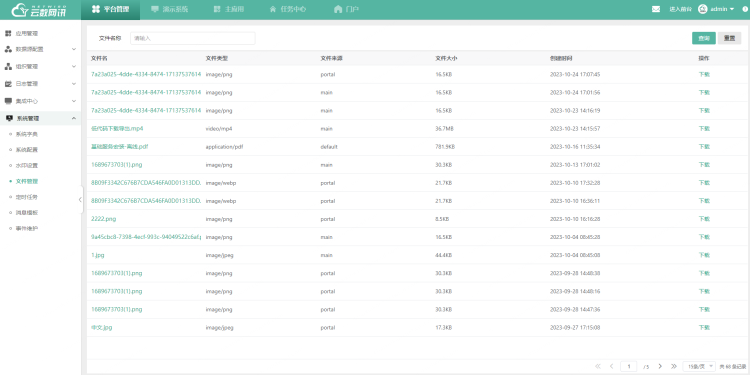Click the 应用管理 sidebar icon
The image size is (750, 375).
8,33
